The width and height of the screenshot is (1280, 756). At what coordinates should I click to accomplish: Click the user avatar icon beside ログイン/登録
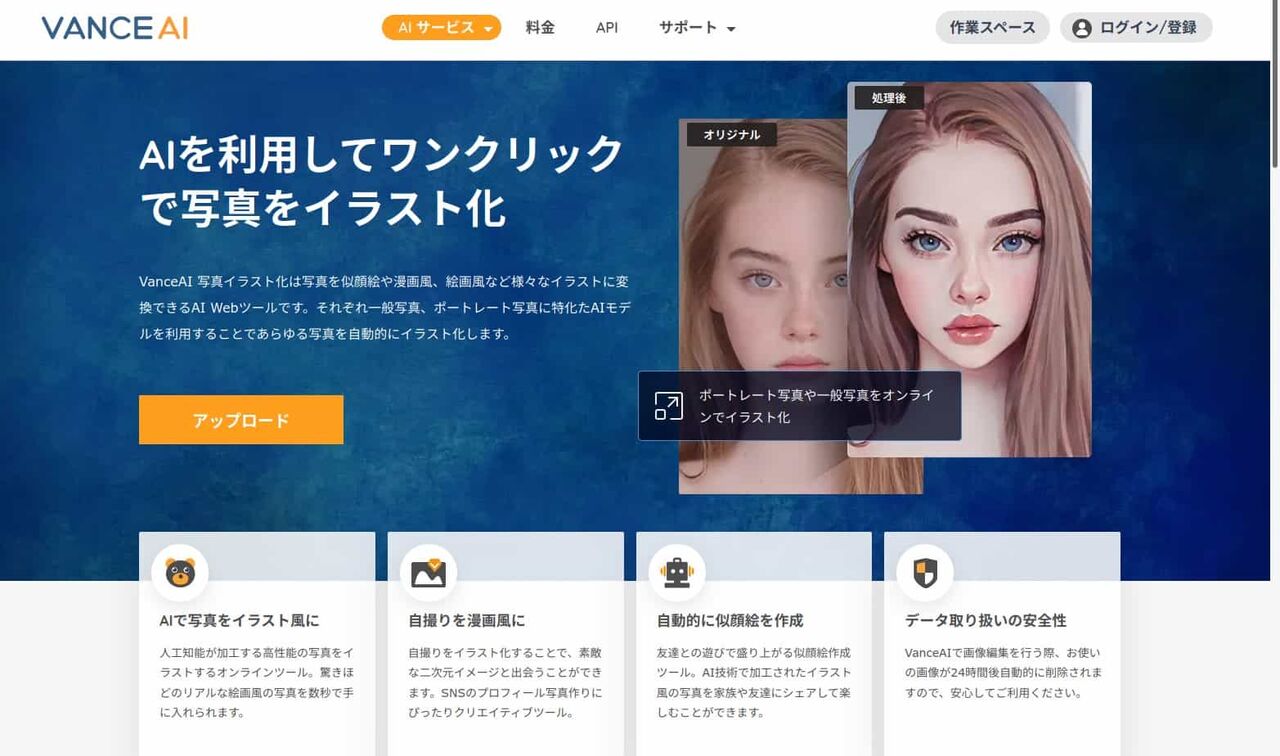[x=1079, y=27]
